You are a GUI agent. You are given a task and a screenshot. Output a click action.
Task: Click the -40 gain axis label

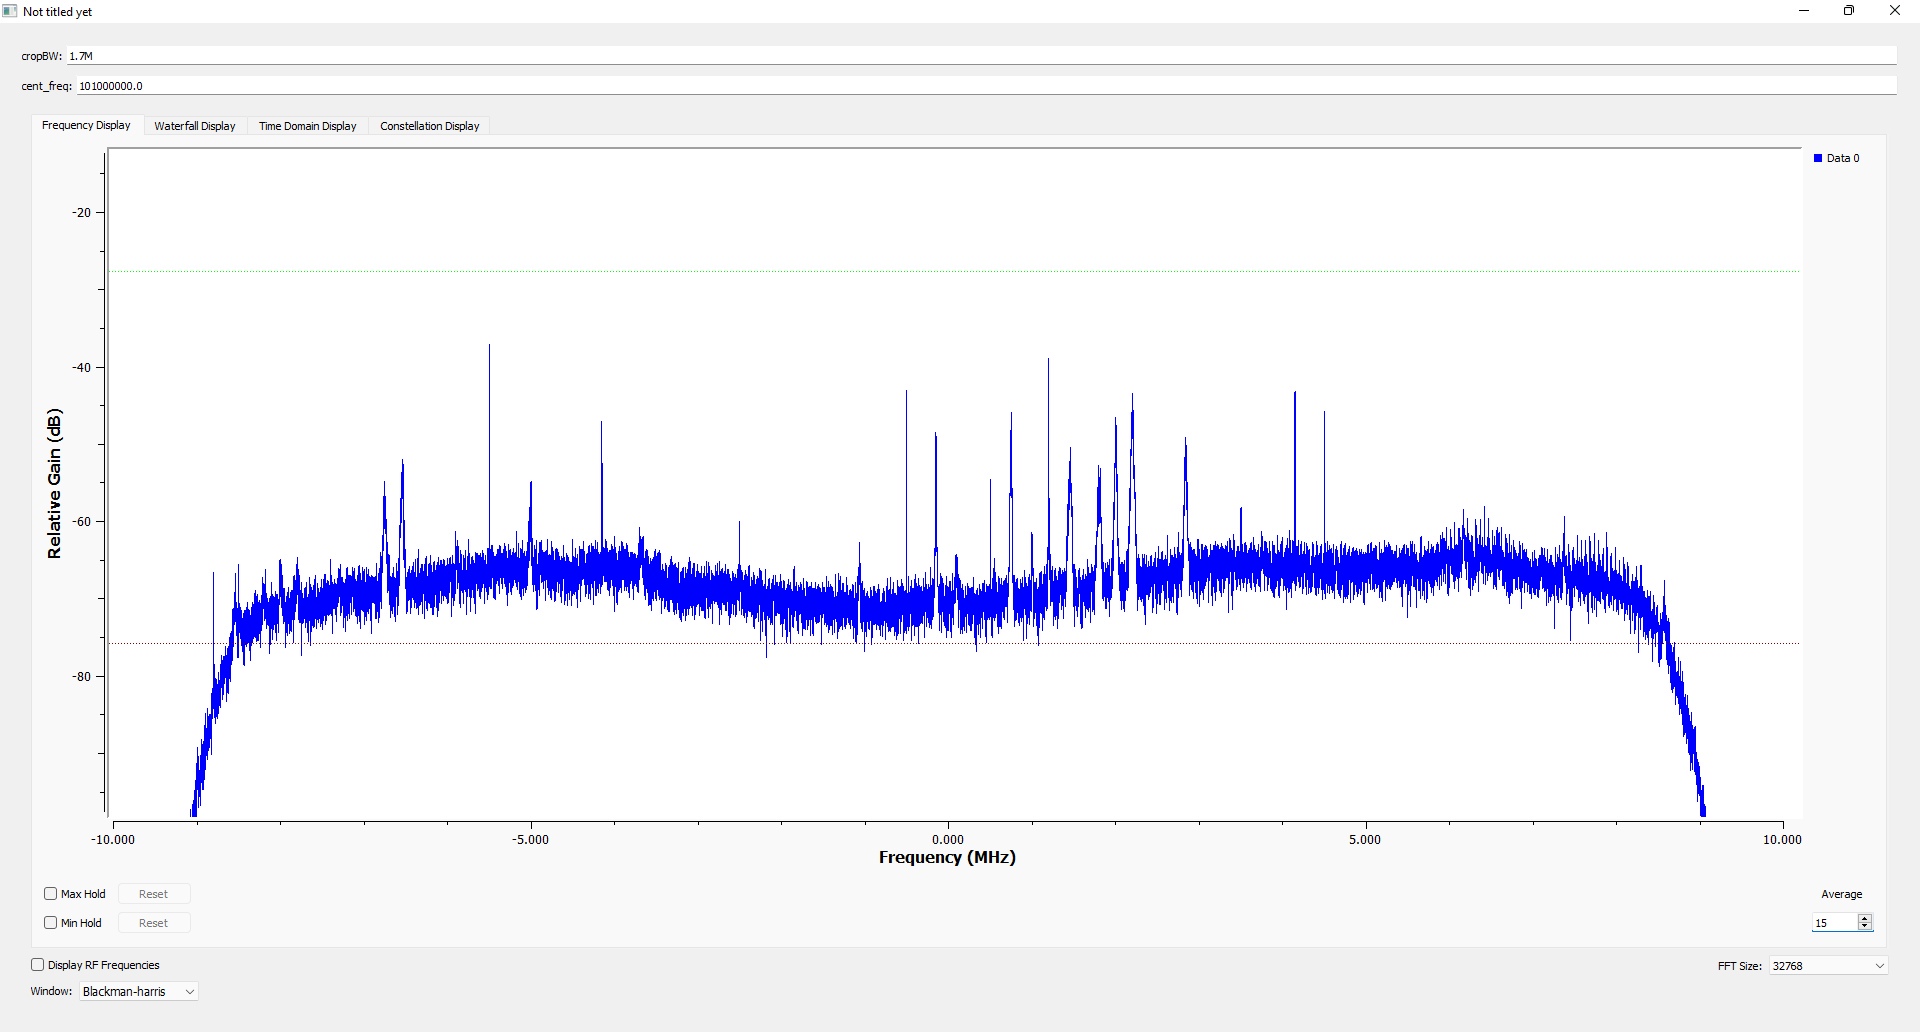[81, 367]
